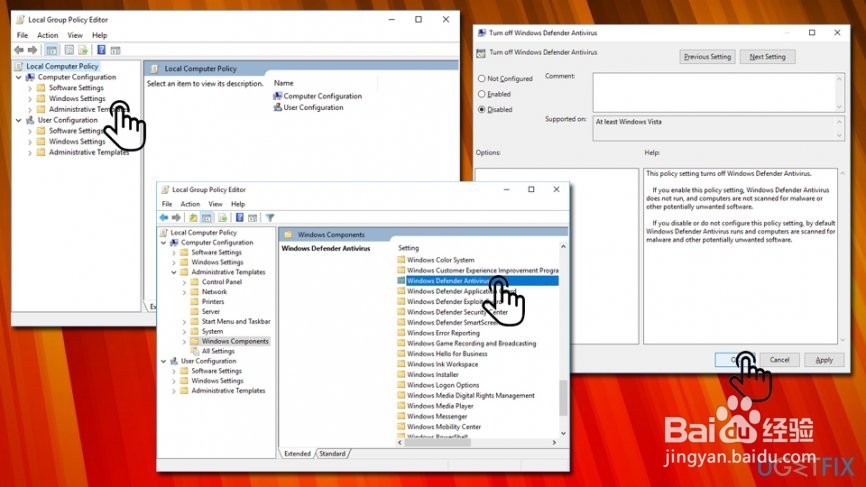866x487 pixels.
Task: Click the Previous Setting button
Action: tap(707, 56)
